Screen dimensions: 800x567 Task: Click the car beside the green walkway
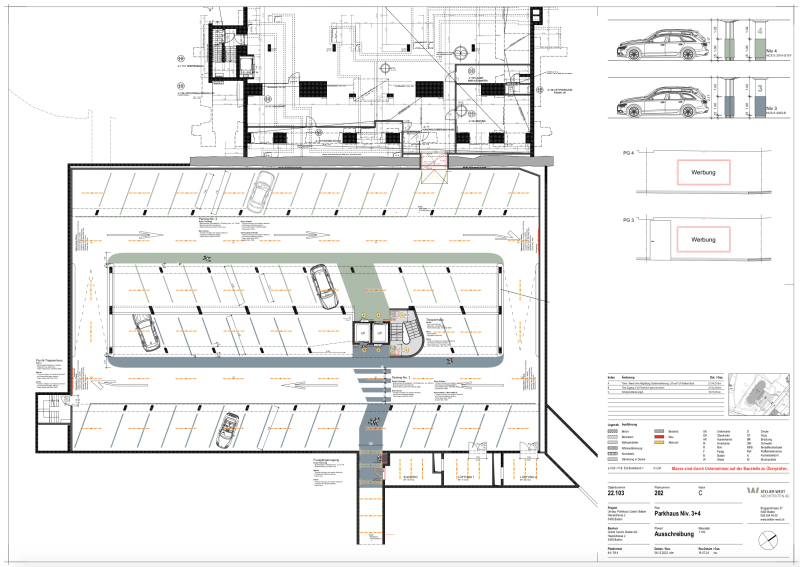pos(324,281)
